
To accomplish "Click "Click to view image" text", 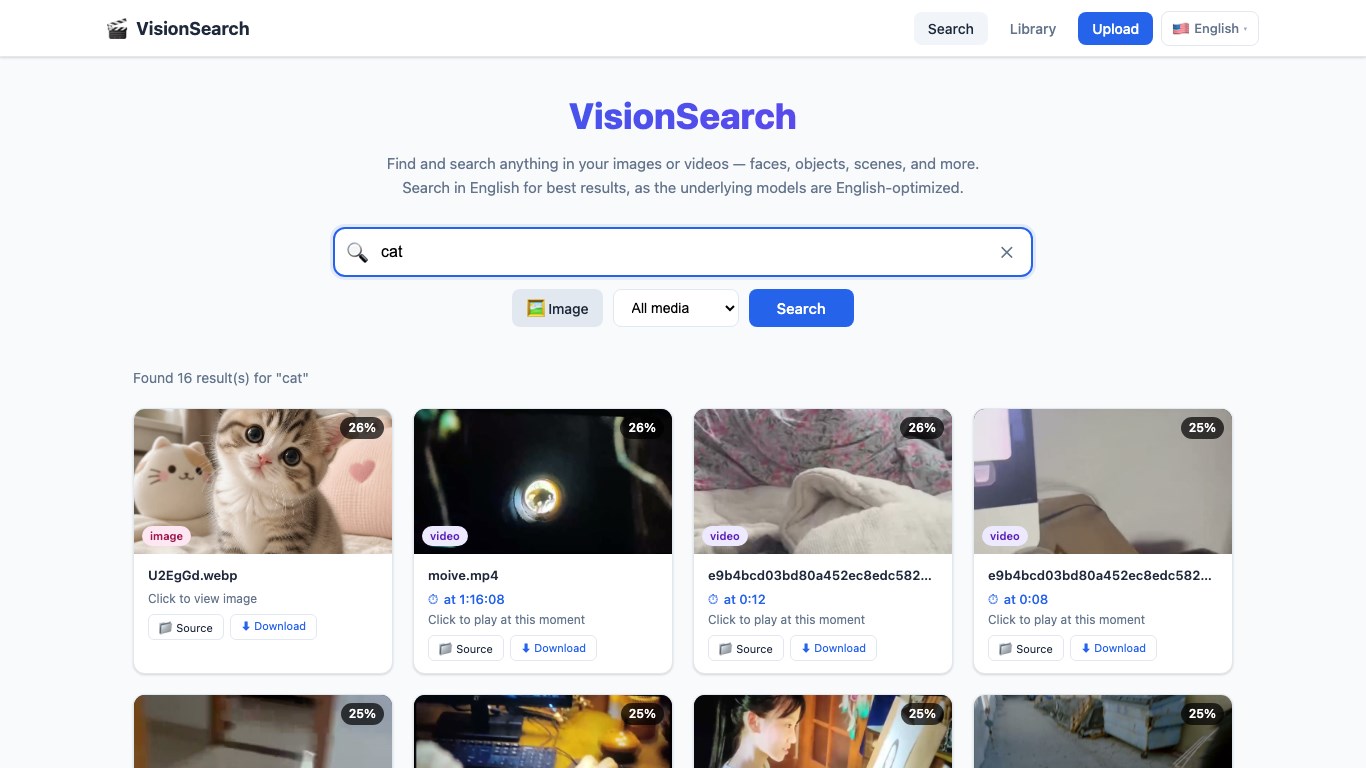I will tap(203, 598).
